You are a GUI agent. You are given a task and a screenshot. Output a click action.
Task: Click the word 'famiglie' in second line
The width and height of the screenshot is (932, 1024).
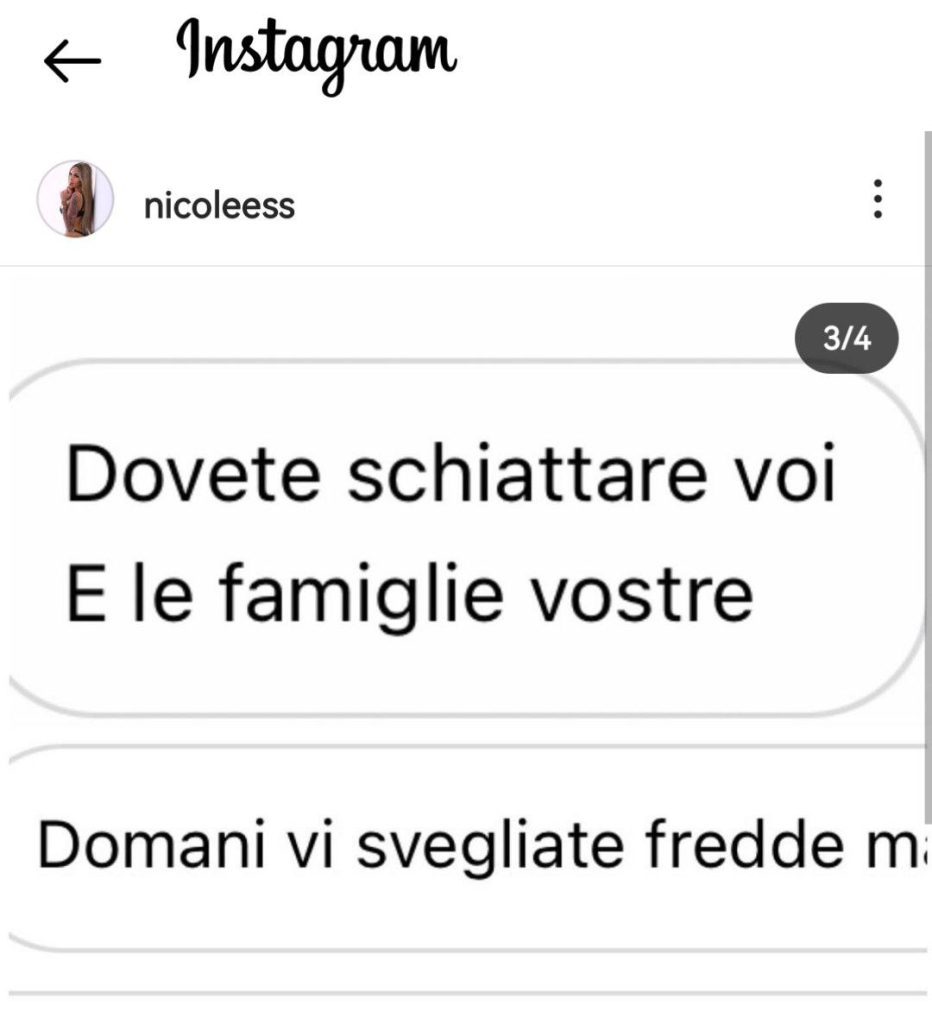coord(361,594)
